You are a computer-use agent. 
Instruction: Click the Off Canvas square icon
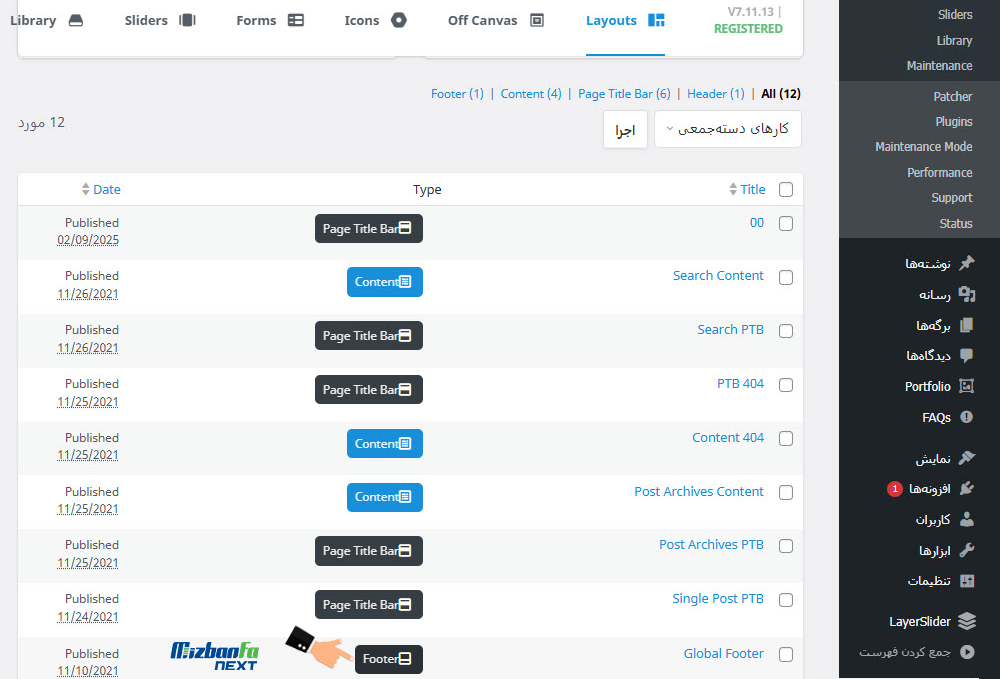[x=537, y=20]
